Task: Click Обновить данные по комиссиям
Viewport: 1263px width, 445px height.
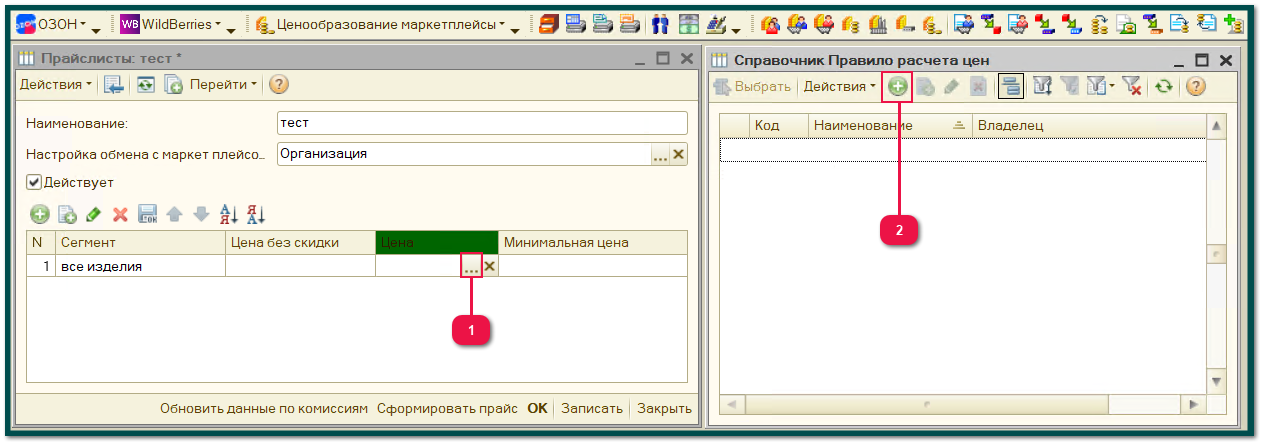Action: (264, 408)
